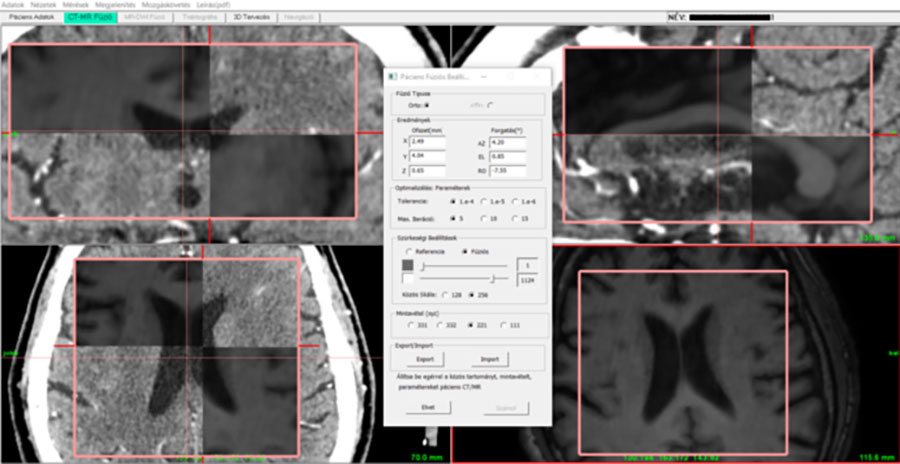
Task: Choose common scale 128
Action: 445,295
